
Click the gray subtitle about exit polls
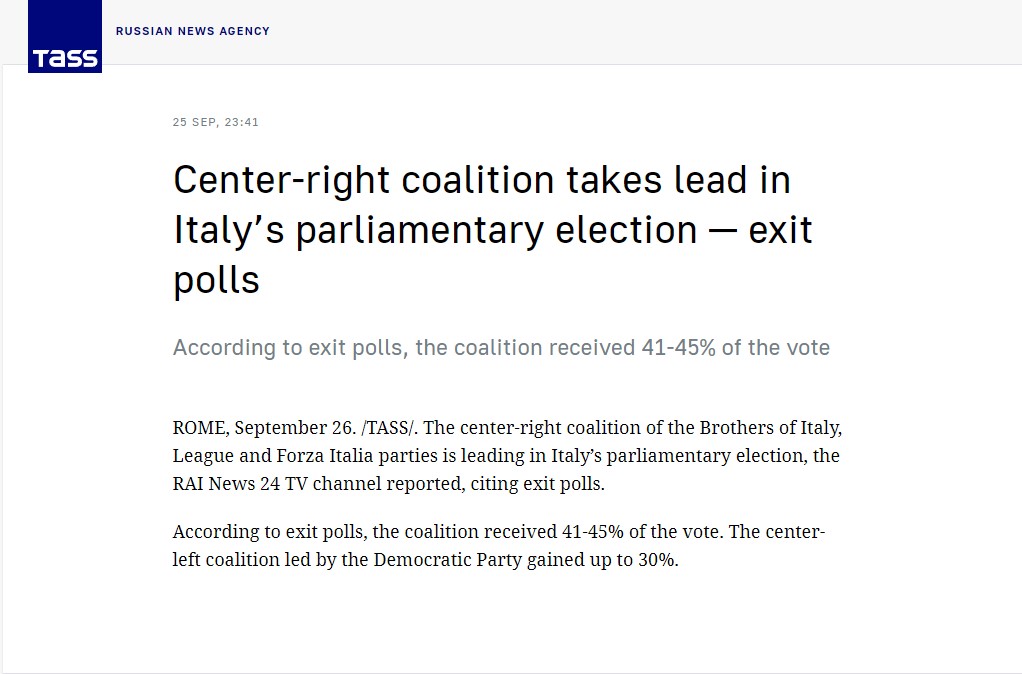click(x=501, y=348)
